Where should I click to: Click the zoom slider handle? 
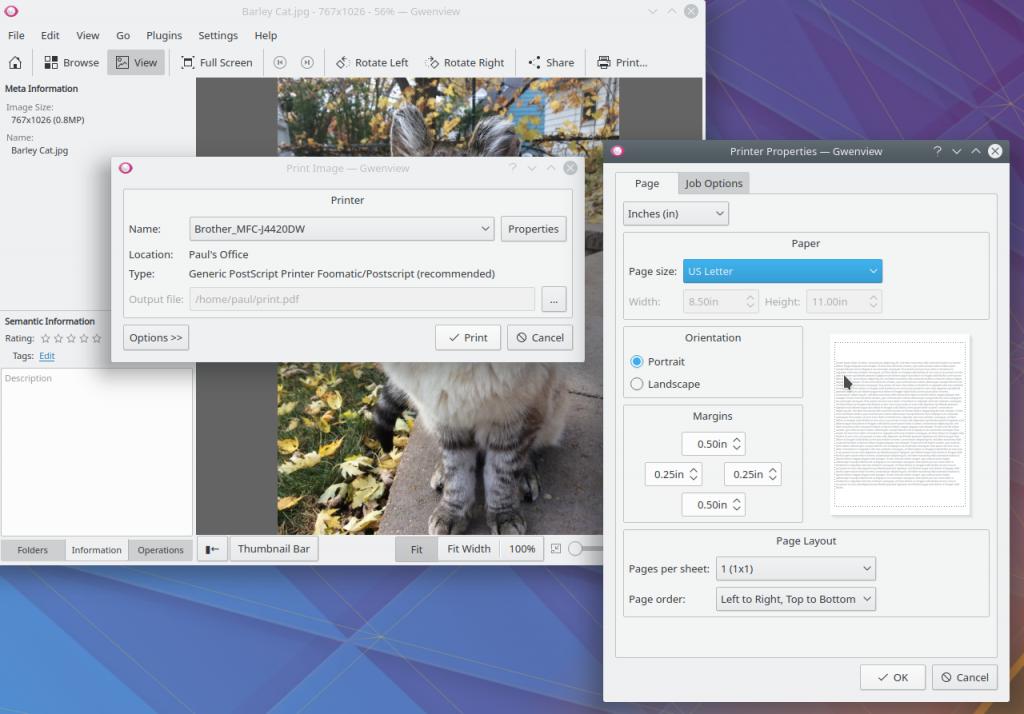pos(575,549)
